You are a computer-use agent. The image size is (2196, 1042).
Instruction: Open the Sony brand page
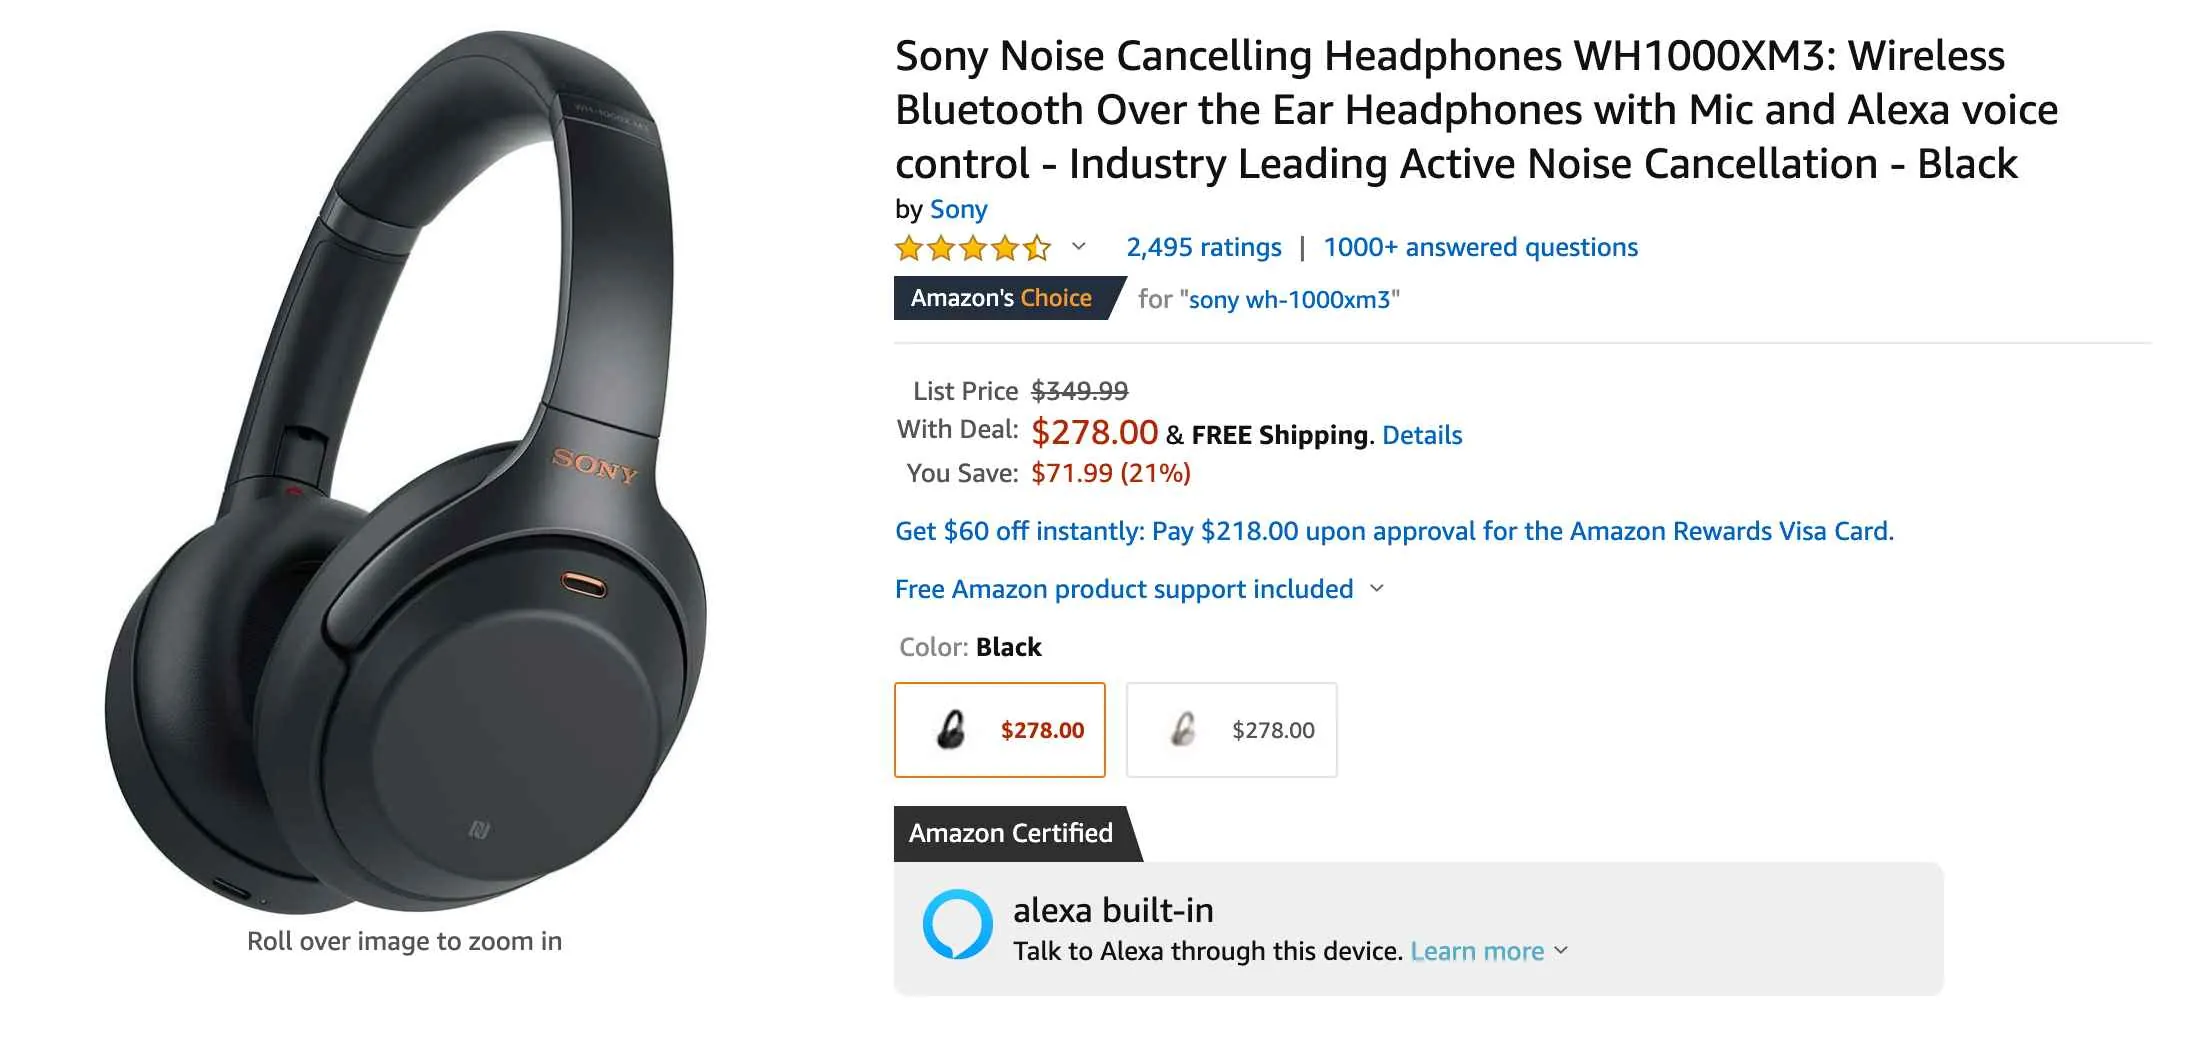958,209
